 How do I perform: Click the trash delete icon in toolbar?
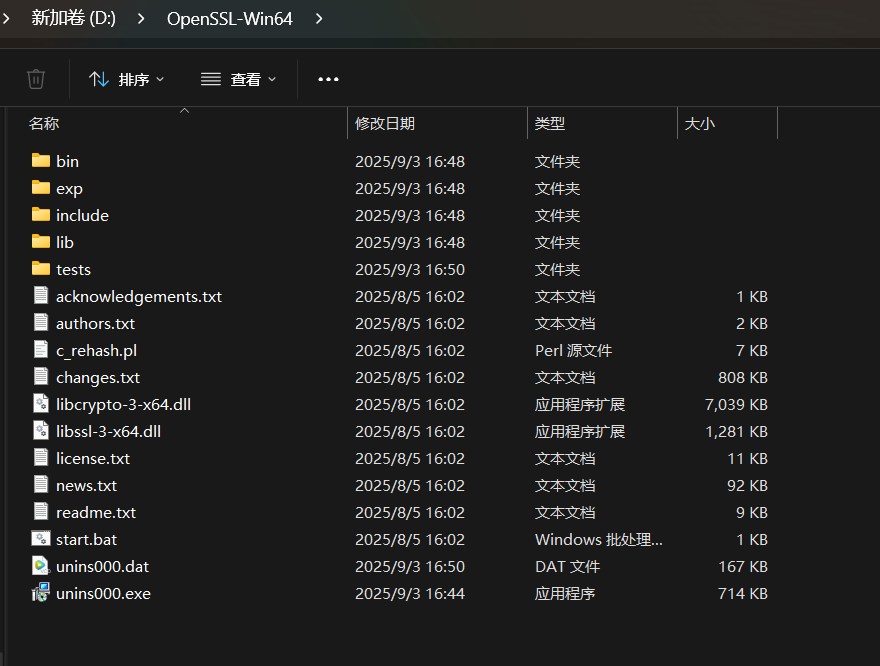pyautogui.click(x=36, y=79)
